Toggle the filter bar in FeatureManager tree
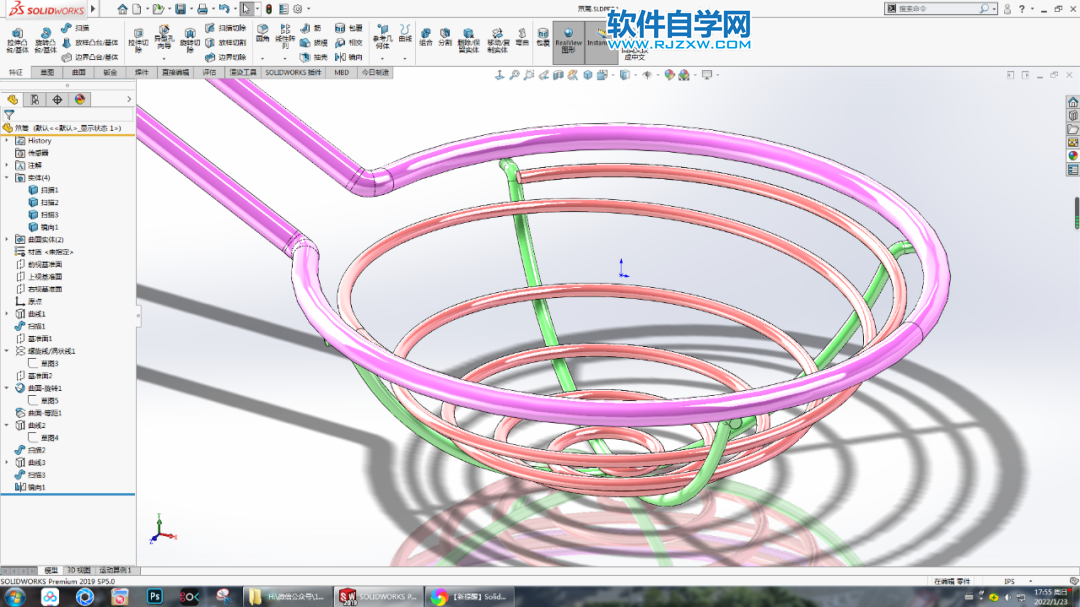This screenshot has width=1080, height=607. click(10, 112)
